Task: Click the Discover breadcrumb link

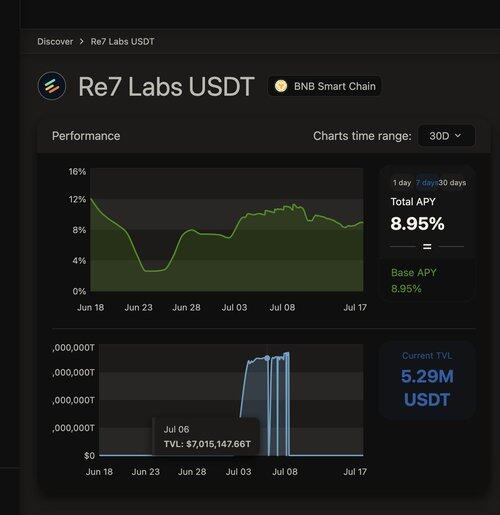Action: [x=55, y=42]
